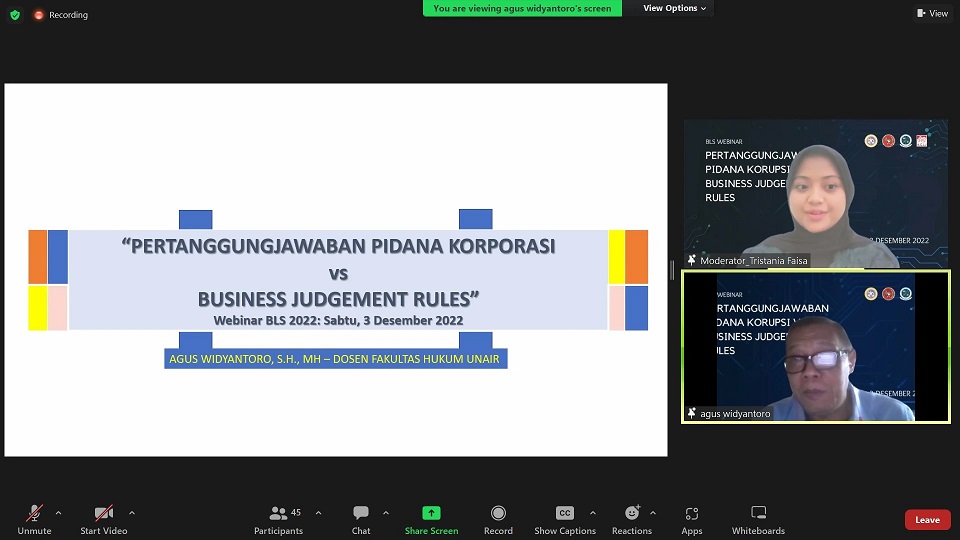Unmute the microphone

pyautogui.click(x=34, y=514)
